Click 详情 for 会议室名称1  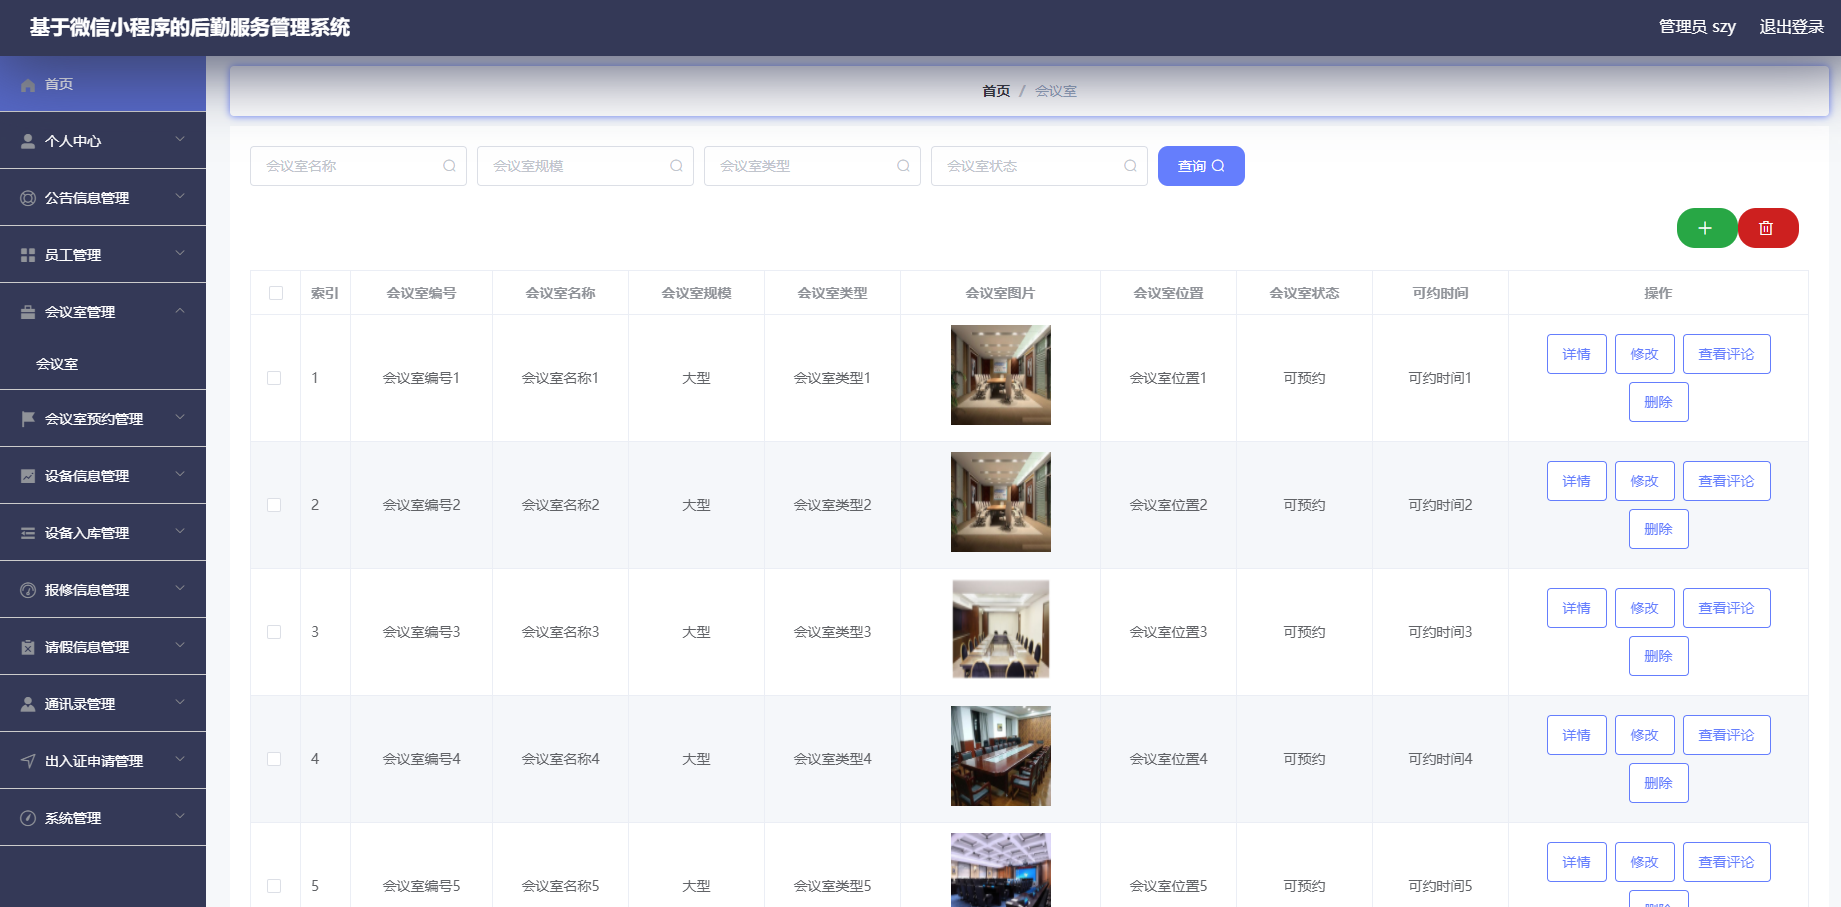click(x=1577, y=354)
